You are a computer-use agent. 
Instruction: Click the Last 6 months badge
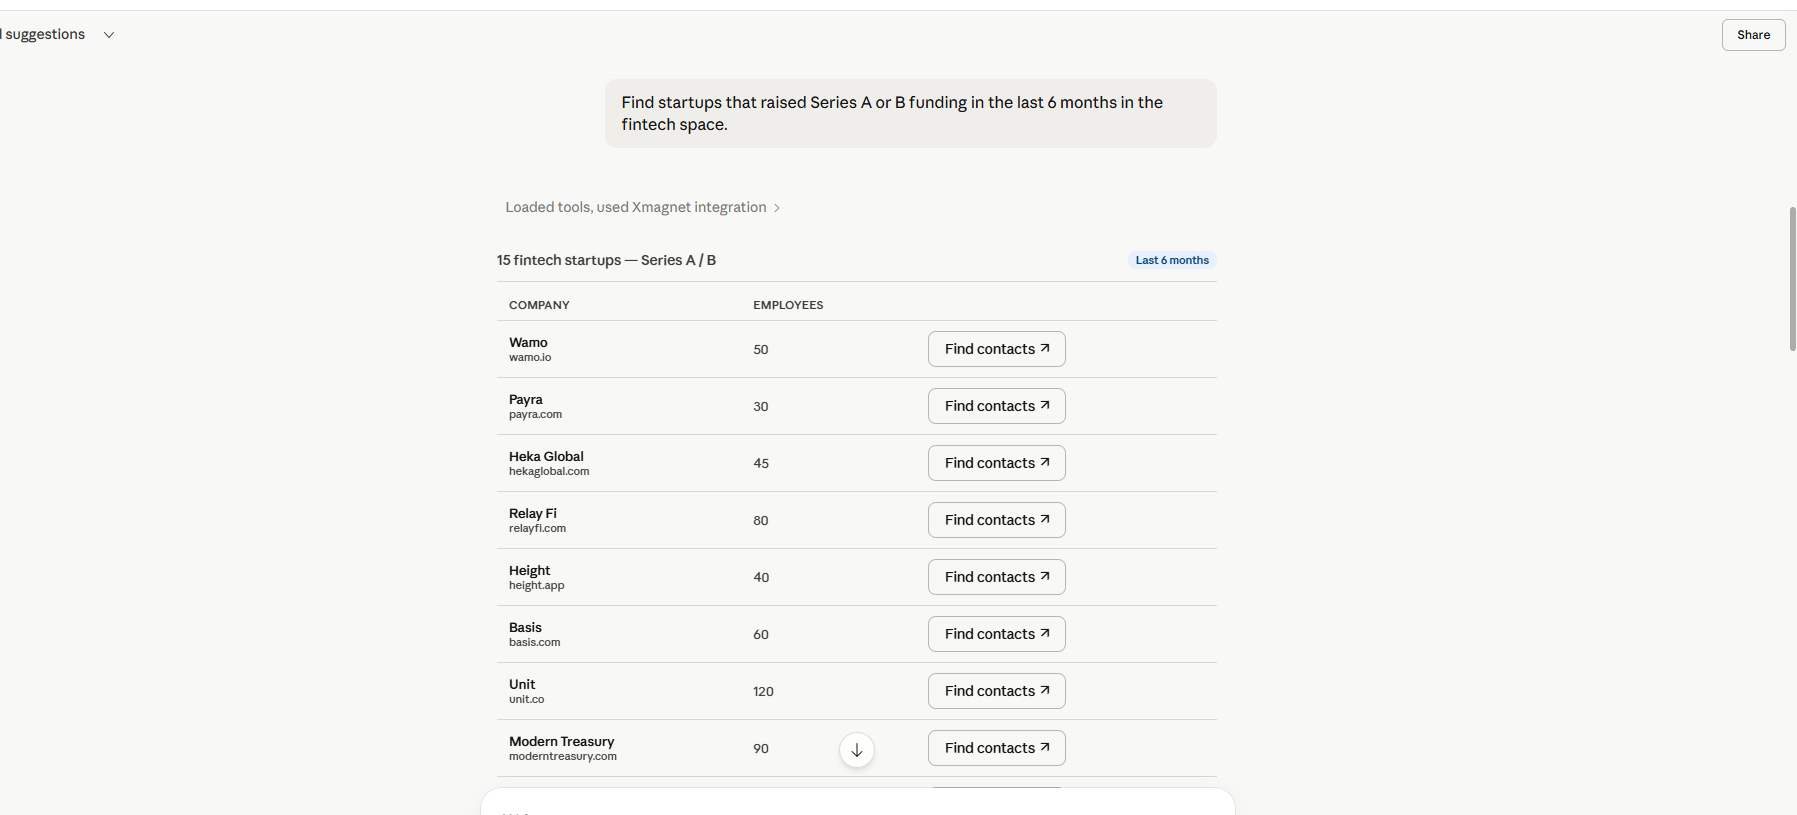[1172, 260]
